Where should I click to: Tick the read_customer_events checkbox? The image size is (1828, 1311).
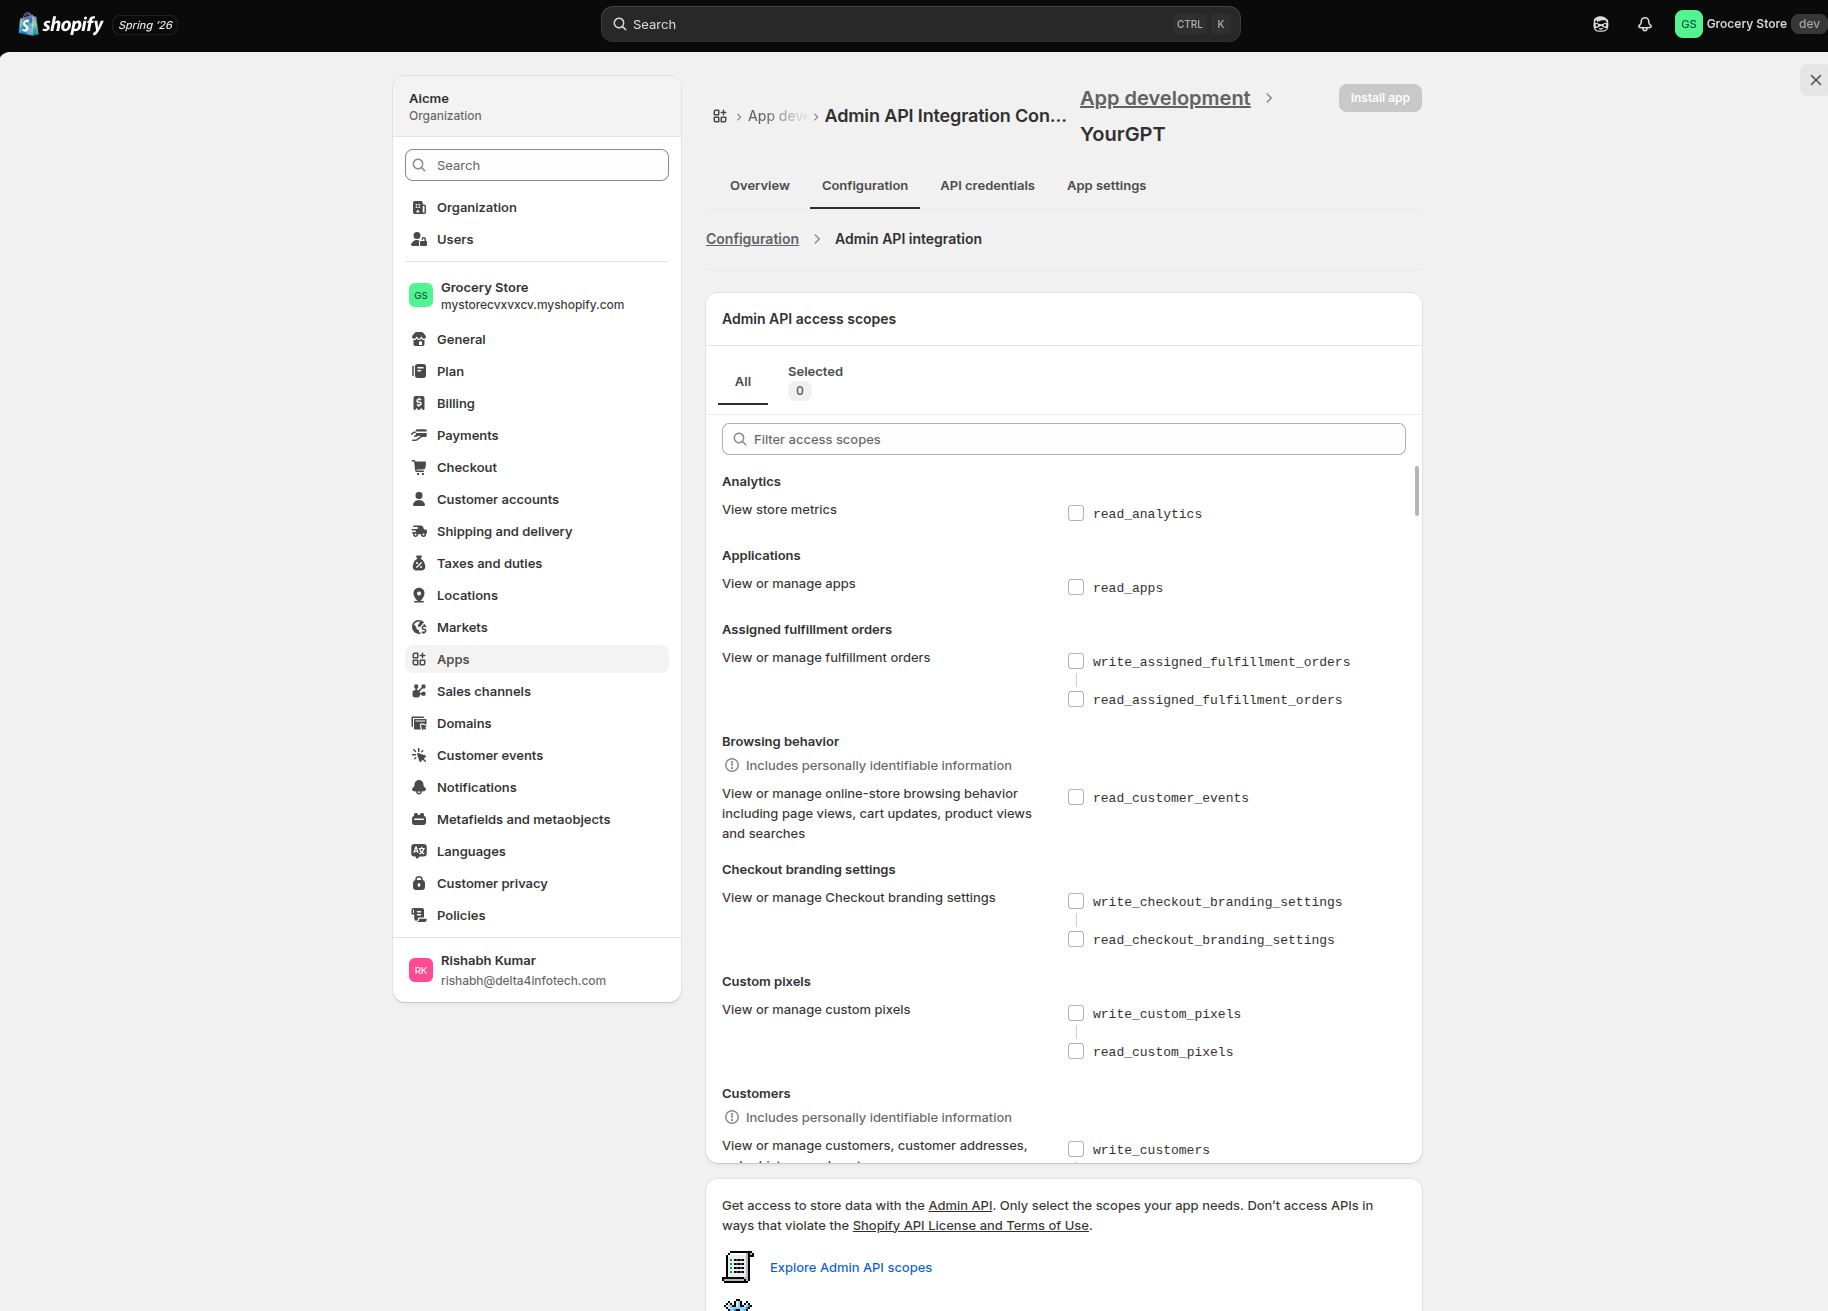pos(1076,797)
